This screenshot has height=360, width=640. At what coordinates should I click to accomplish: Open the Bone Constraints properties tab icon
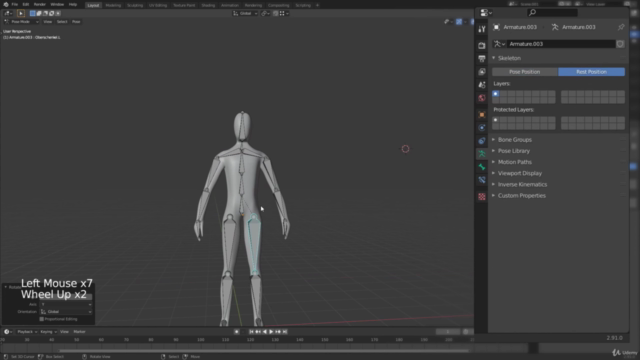coord(482,180)
